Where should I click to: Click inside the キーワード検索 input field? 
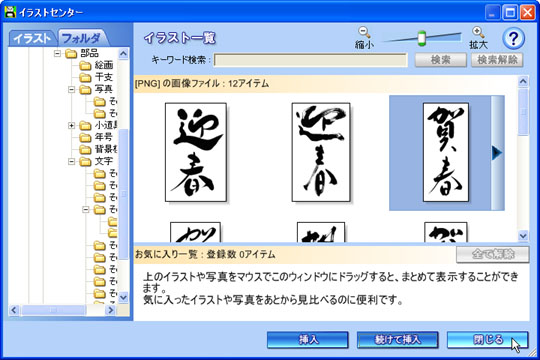coord(310,60)
